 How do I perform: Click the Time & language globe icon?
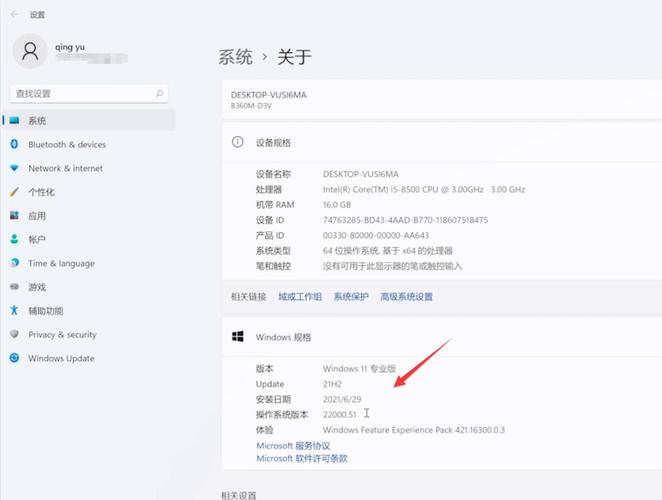point(14,263)
